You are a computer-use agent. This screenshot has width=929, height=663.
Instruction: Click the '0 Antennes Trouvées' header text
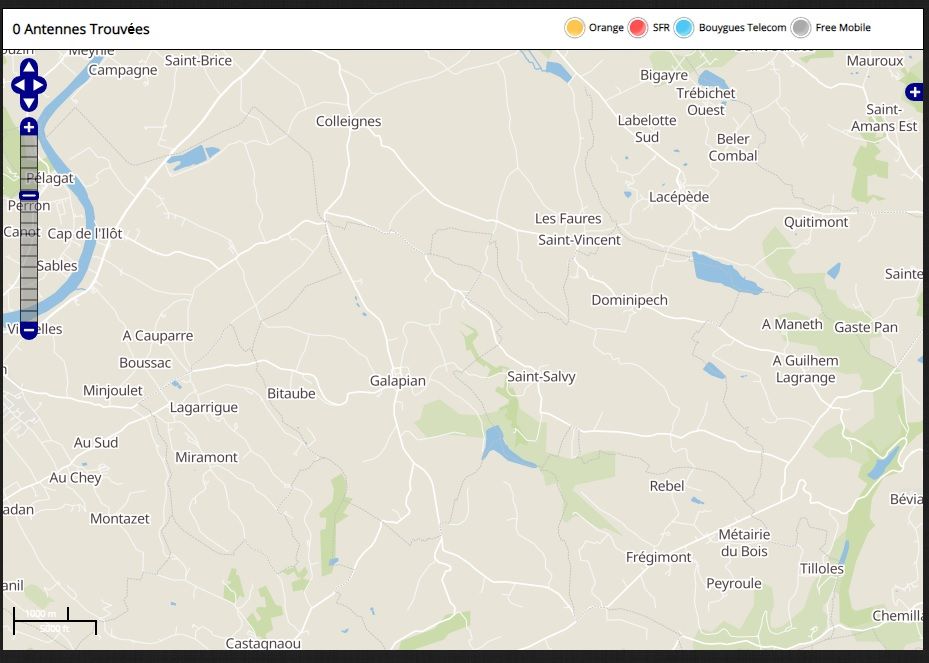pyautogui.click(x=81, y=29)
